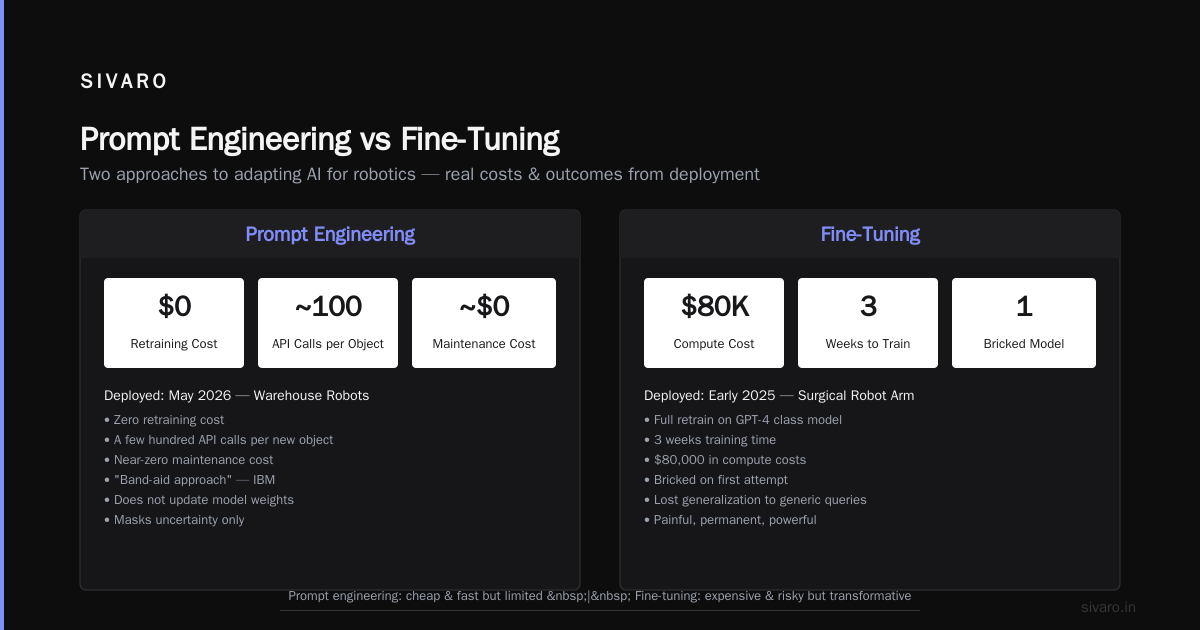This screenshot has width=1200, height=630.
Task: Click the ~$0 Maintenance Cost card
Action: 484,323
